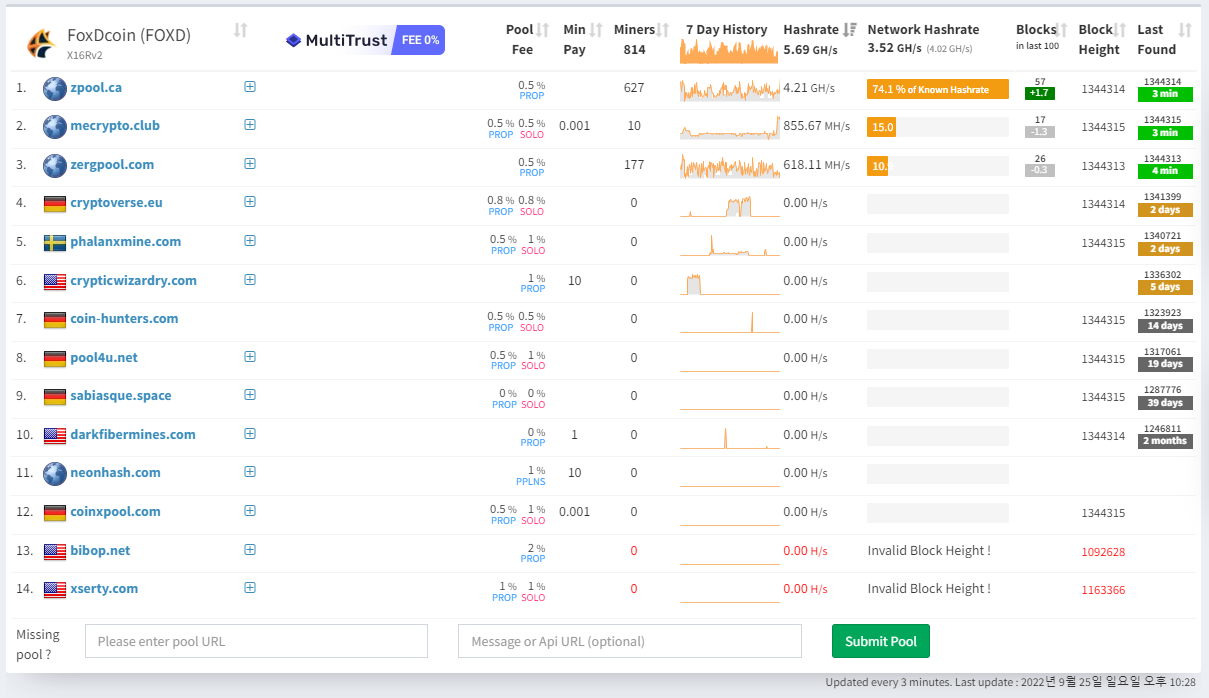Viewport: 1209px width, 698px height.
Task: Sort table by Min Pay column
Action: click(596, 30)
